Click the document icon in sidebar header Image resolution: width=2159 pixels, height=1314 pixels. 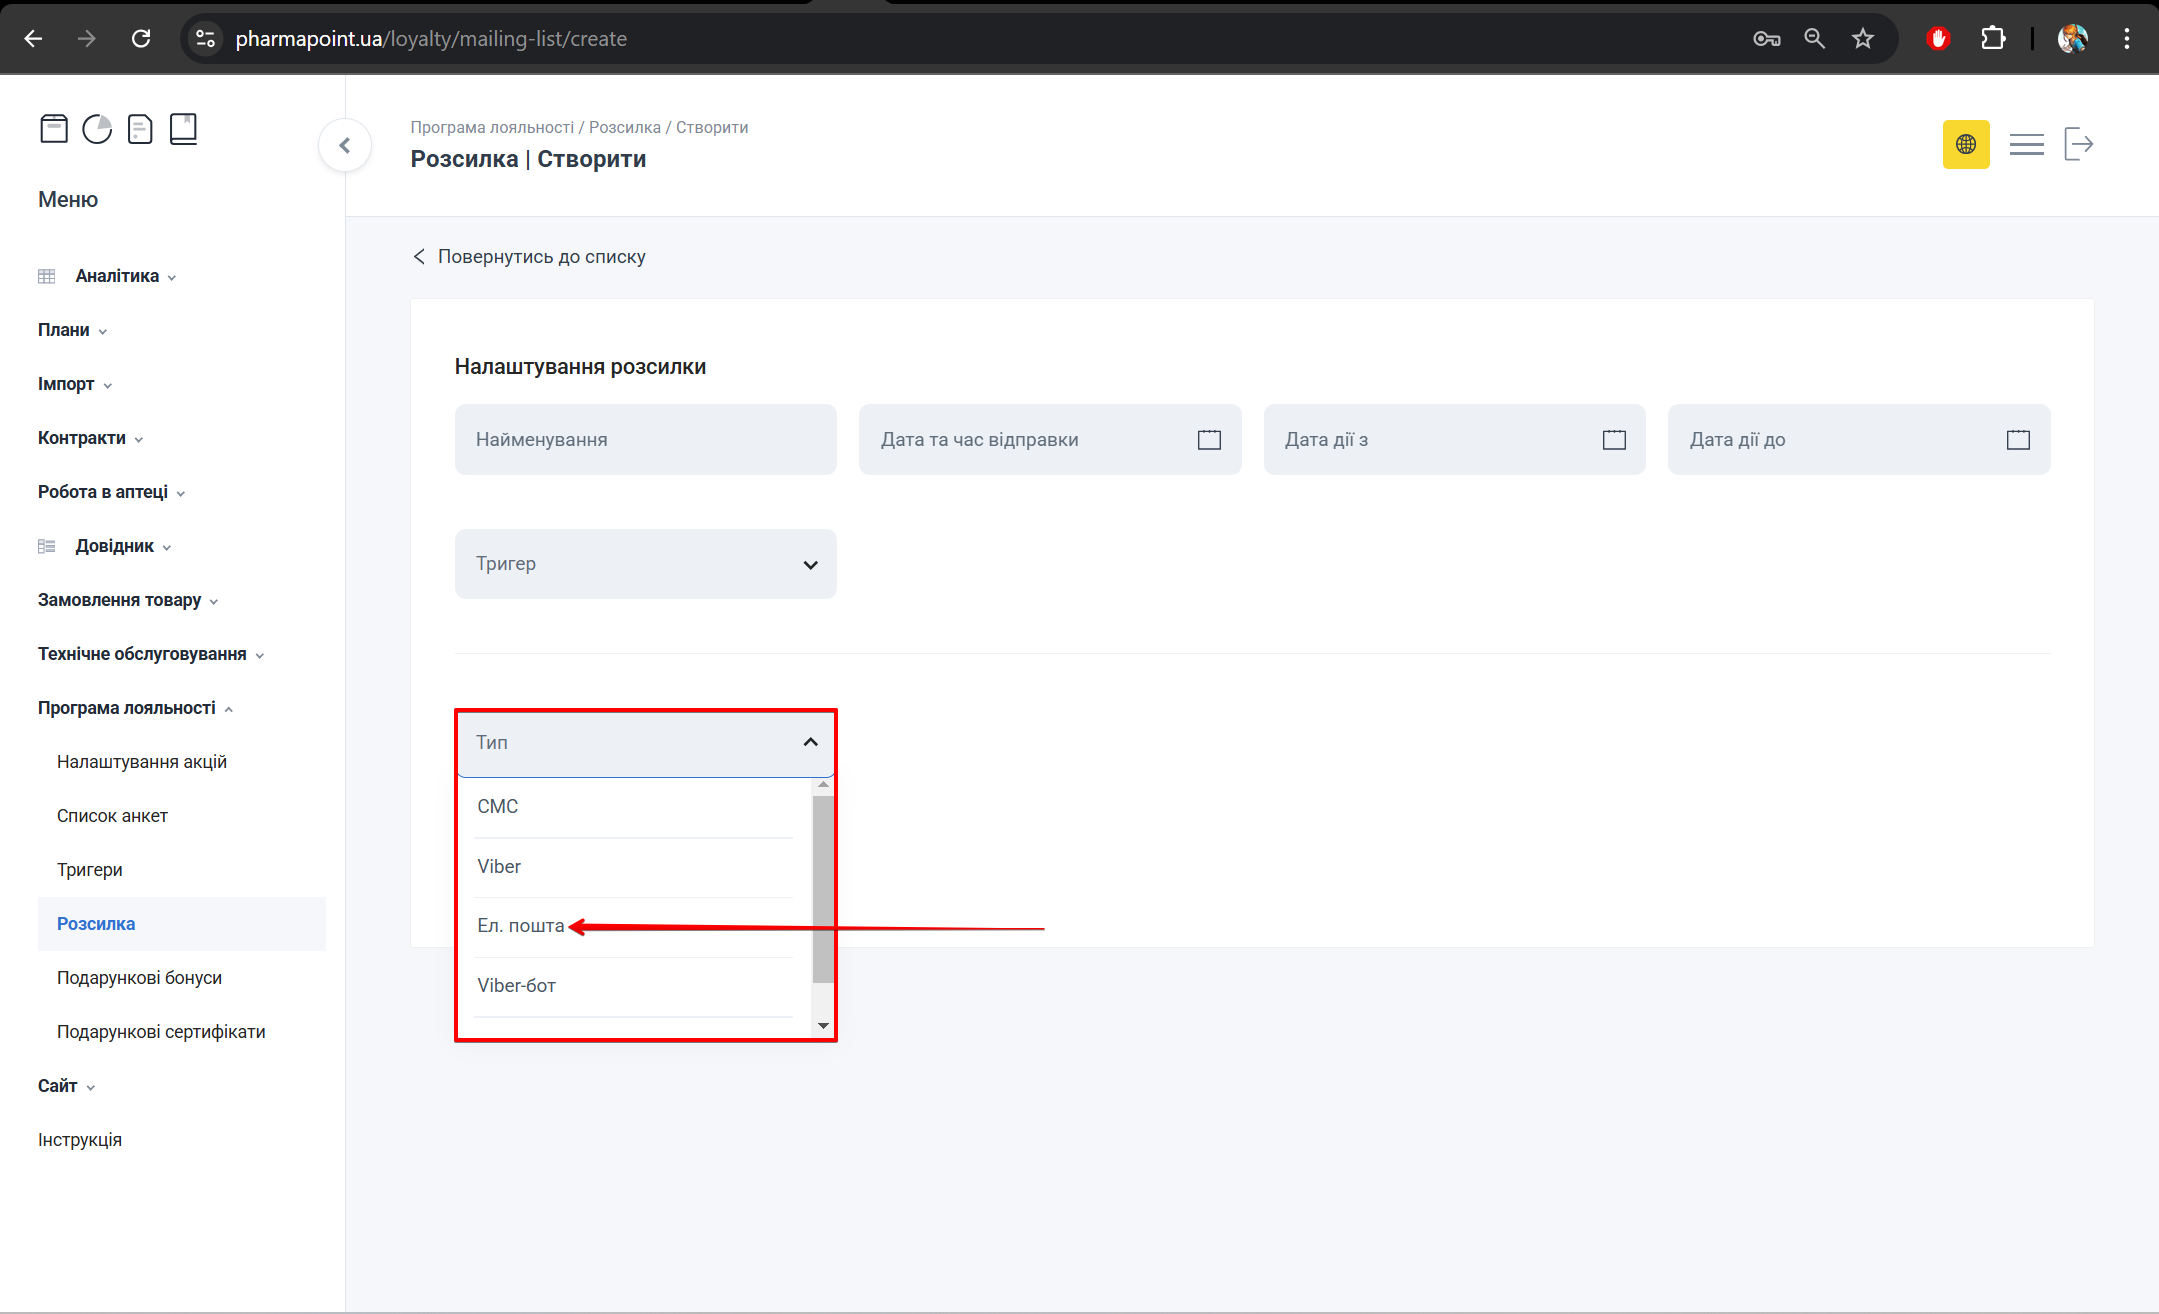coord(140,129)
